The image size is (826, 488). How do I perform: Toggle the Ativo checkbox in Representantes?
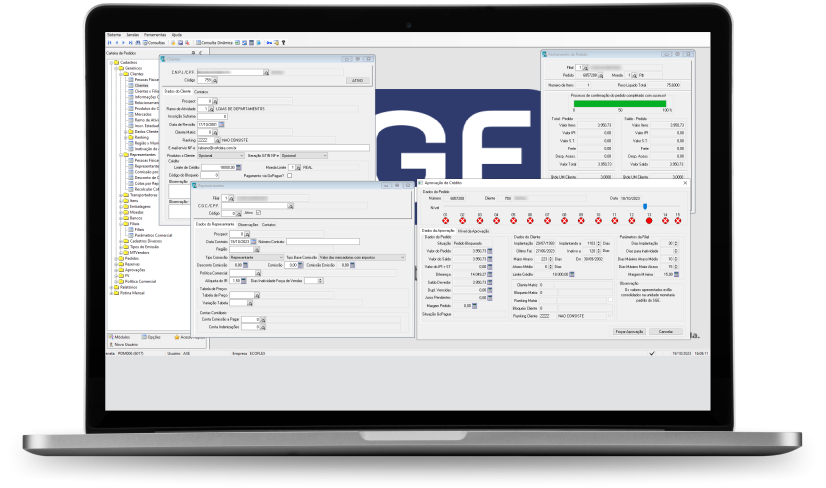point(258,213)
